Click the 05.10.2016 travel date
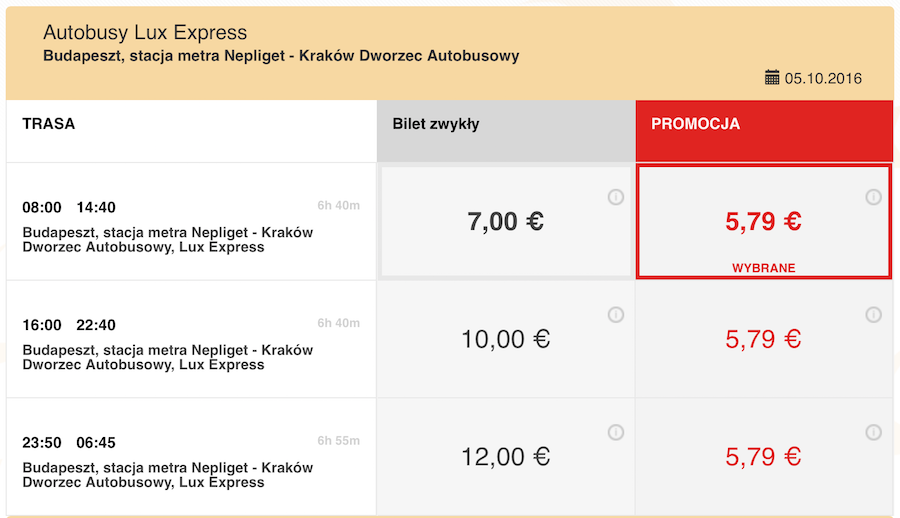The height and width of the screenshot is (518, 900). click(823, 78)
